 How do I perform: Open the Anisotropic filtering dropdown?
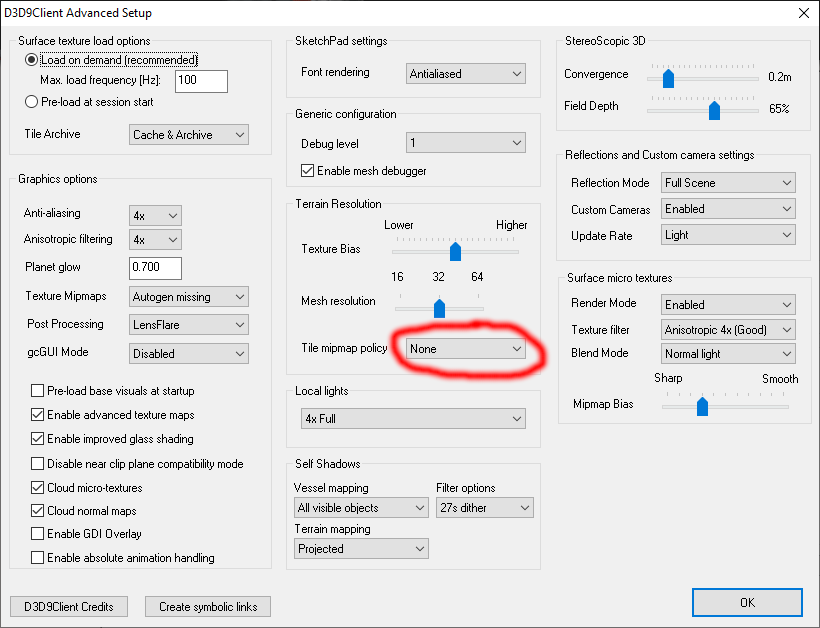[x=155, y=240]
